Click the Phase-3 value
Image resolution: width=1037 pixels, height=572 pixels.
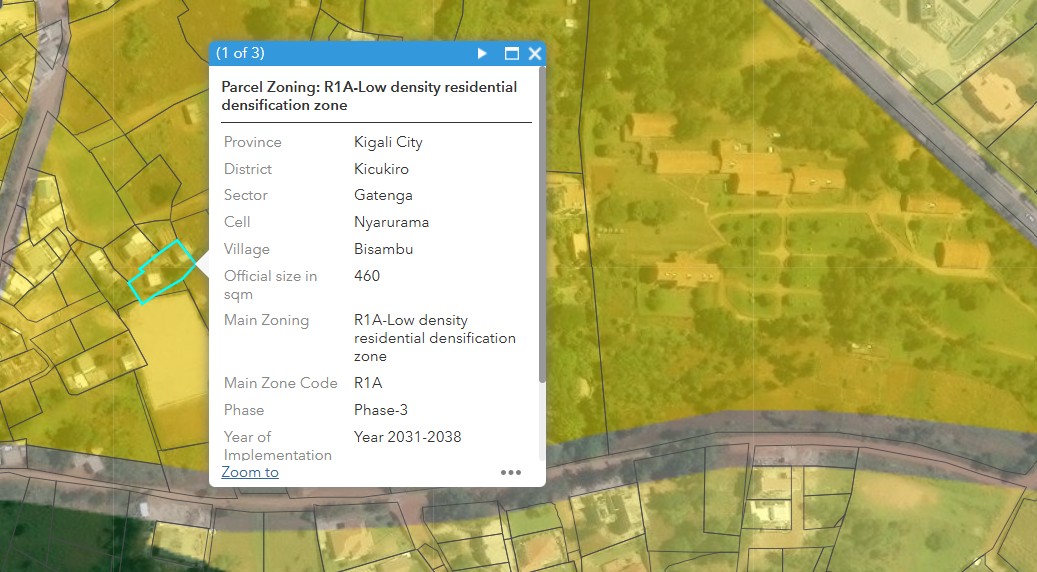pyautogui.click(x=381, y=410)
